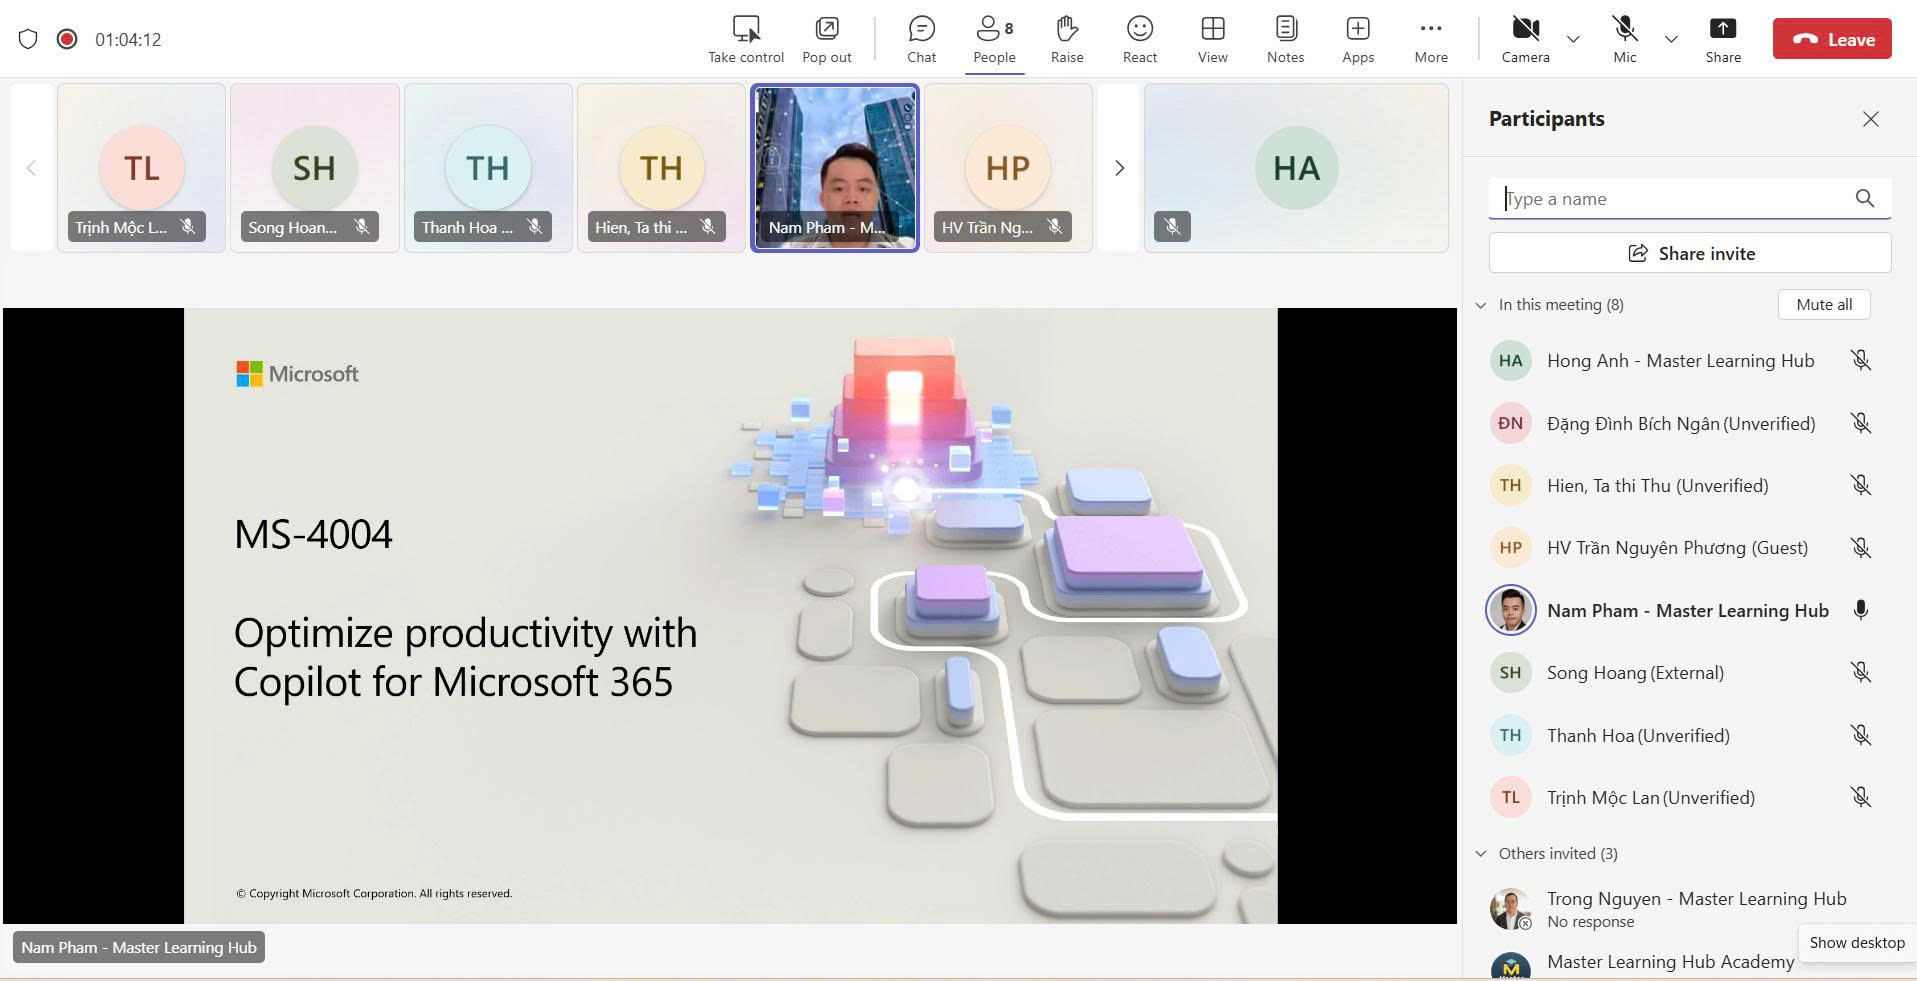Select the large HA self-view tile

tap(1296, 168)
